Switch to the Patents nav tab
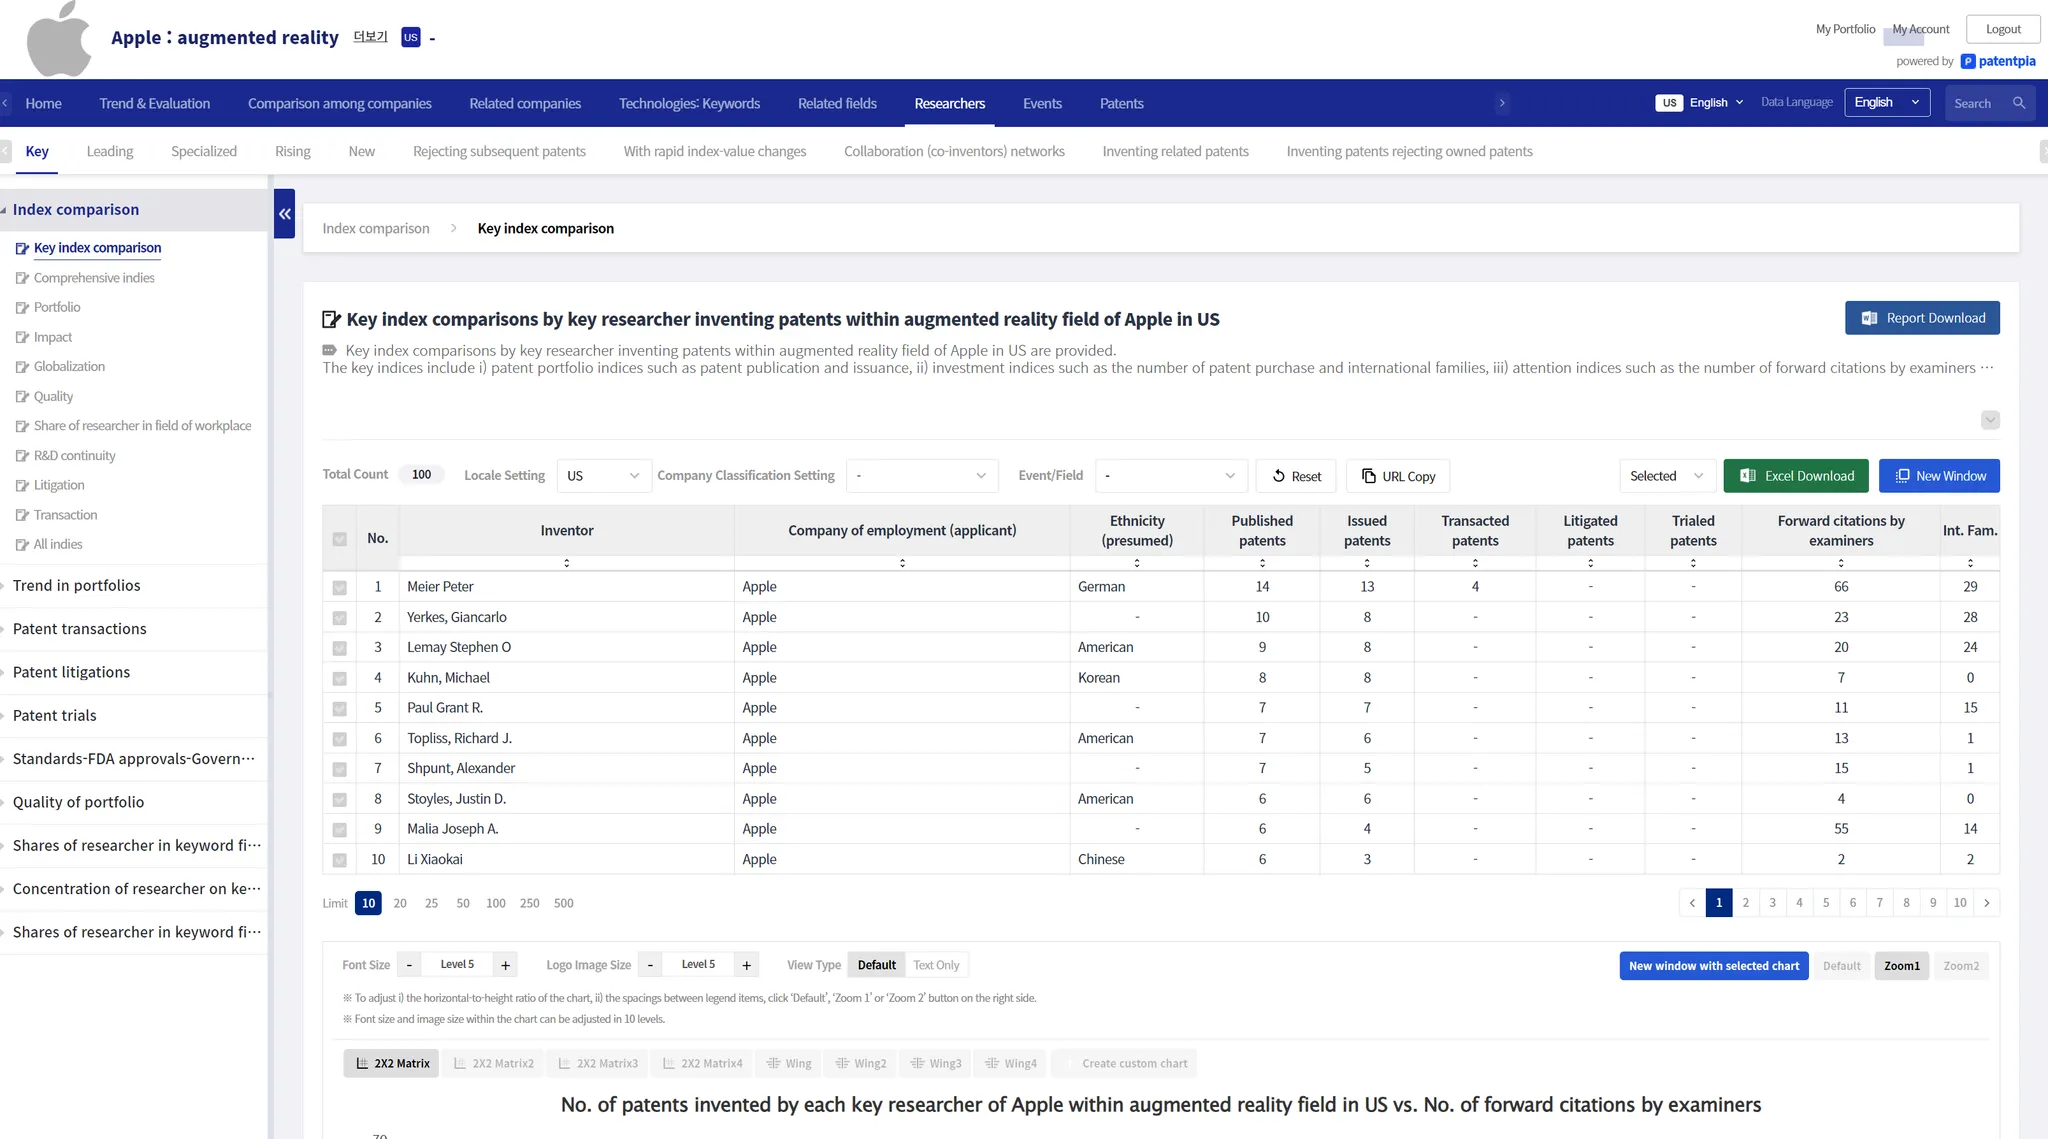This screenshot has height=1139, width=2048. pyautogui.click(x=1121, y=103)
